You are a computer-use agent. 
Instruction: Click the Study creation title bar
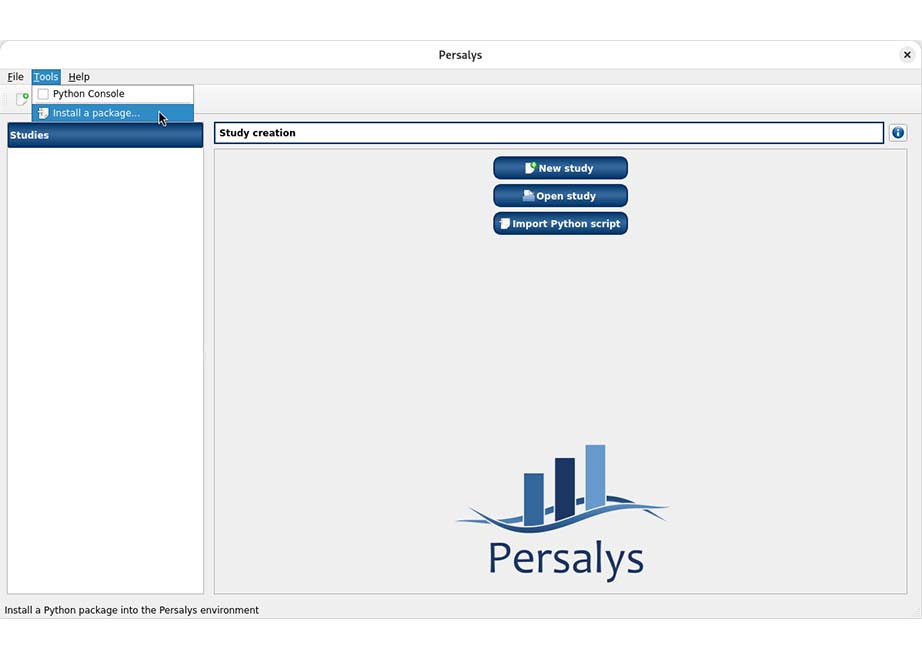pyautogui.click(x=549, y=133)
